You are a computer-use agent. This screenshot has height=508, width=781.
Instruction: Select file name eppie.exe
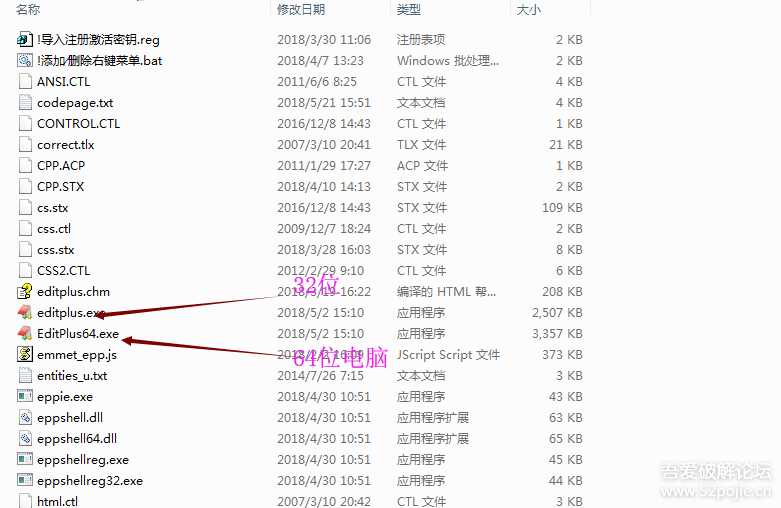click(x=65, y=397)
